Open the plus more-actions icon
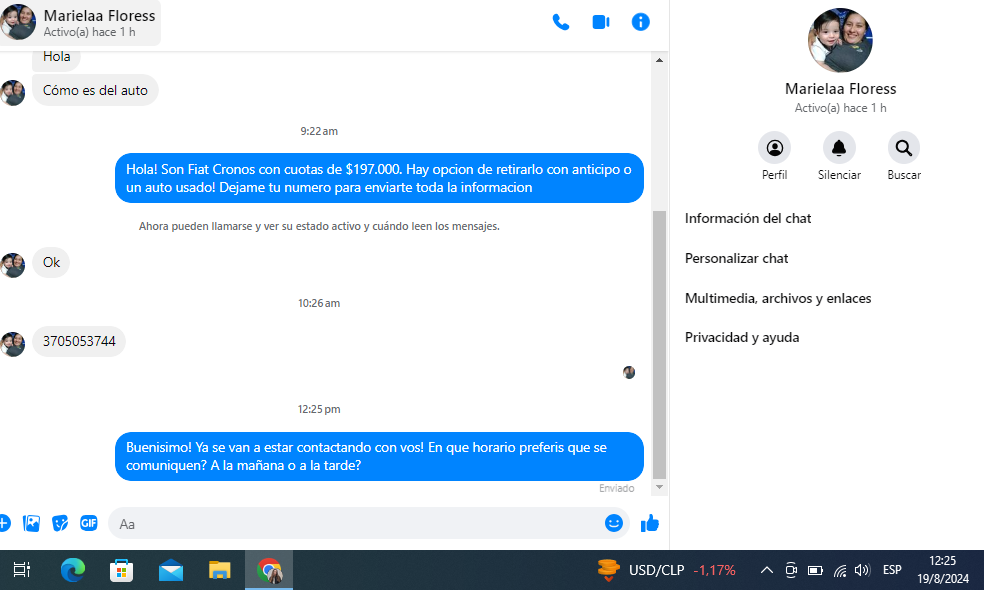 point(4,523)
